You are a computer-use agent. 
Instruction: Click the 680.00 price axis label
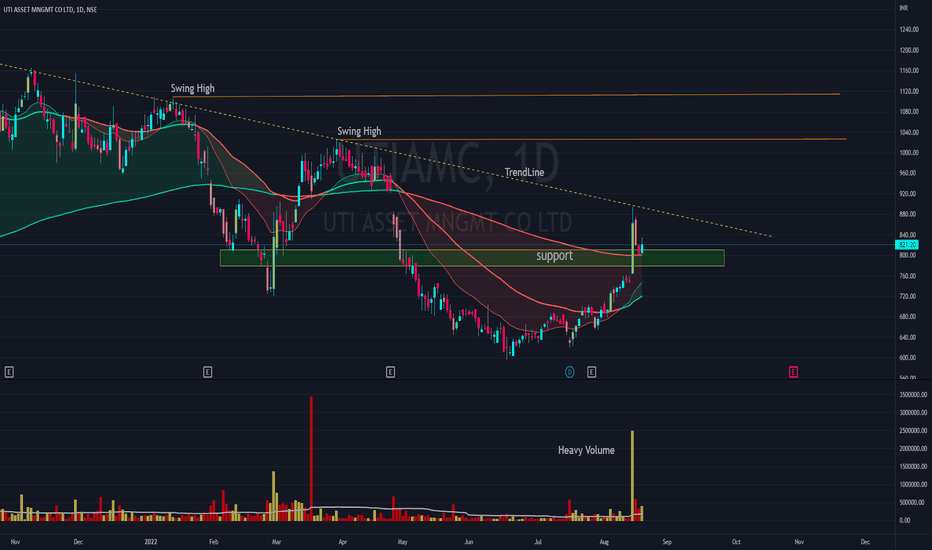[908, 317]
